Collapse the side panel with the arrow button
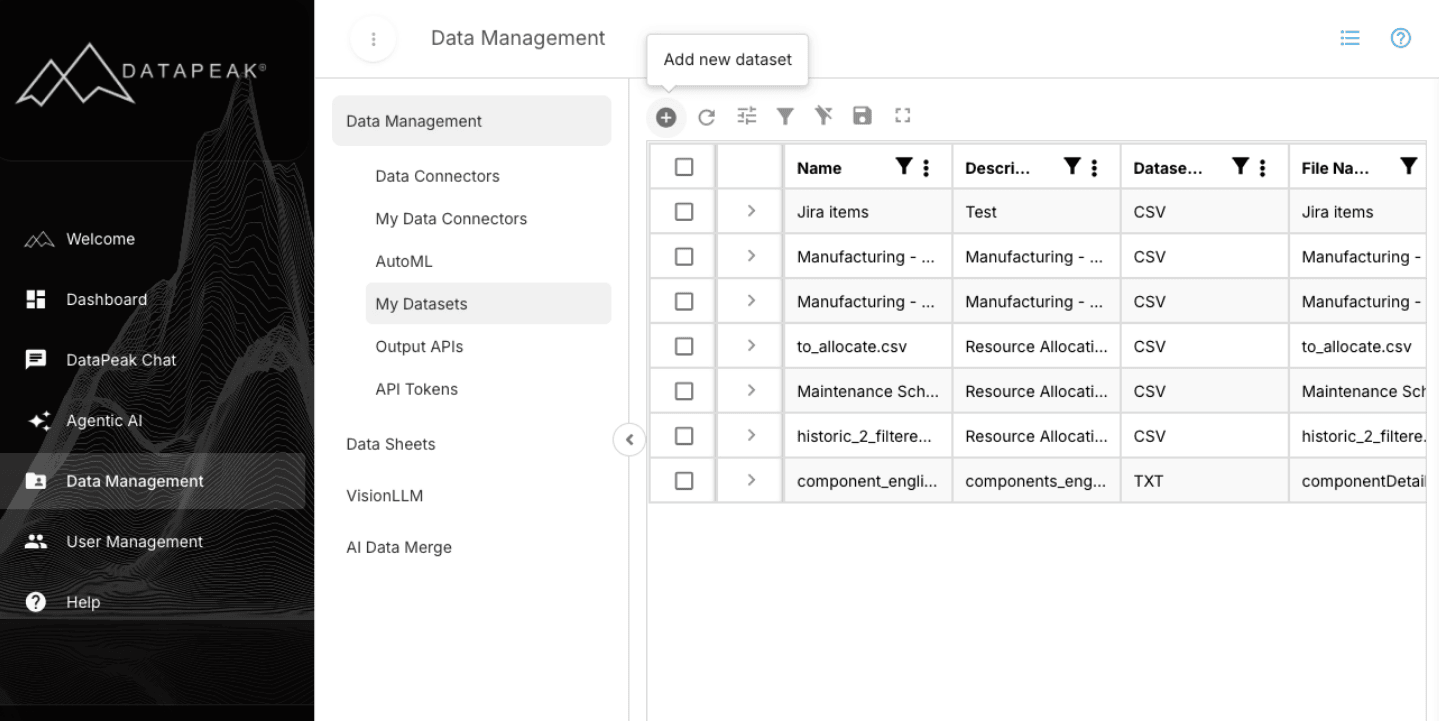The height and width of the screenshot is (721, 1439). [x=629, y=439]
